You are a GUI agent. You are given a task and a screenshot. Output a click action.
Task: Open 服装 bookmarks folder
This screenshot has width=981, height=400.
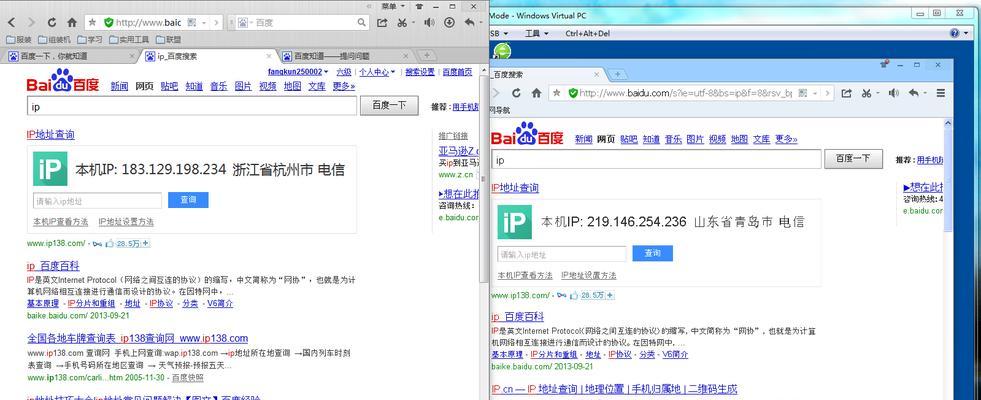point(19,39)
